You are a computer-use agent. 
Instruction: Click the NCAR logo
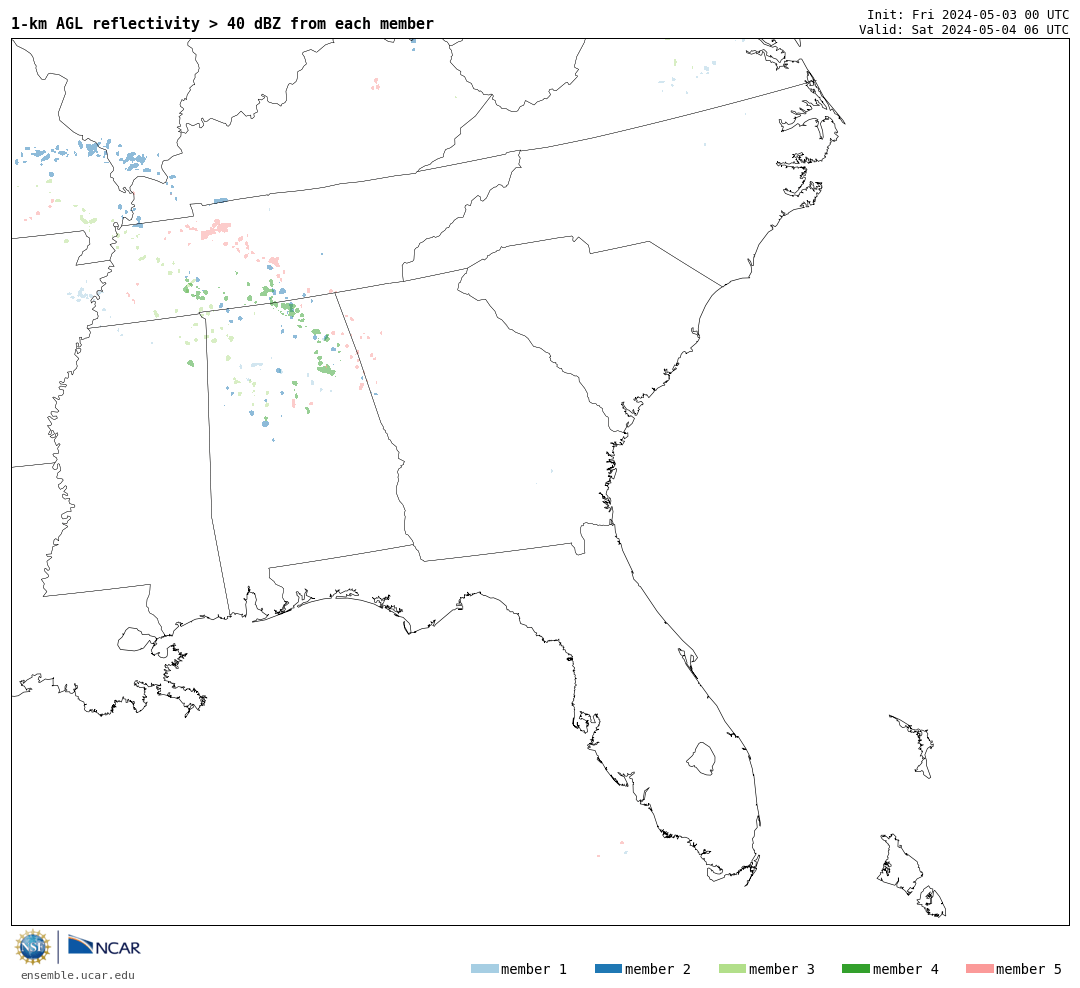click(105, 946)
